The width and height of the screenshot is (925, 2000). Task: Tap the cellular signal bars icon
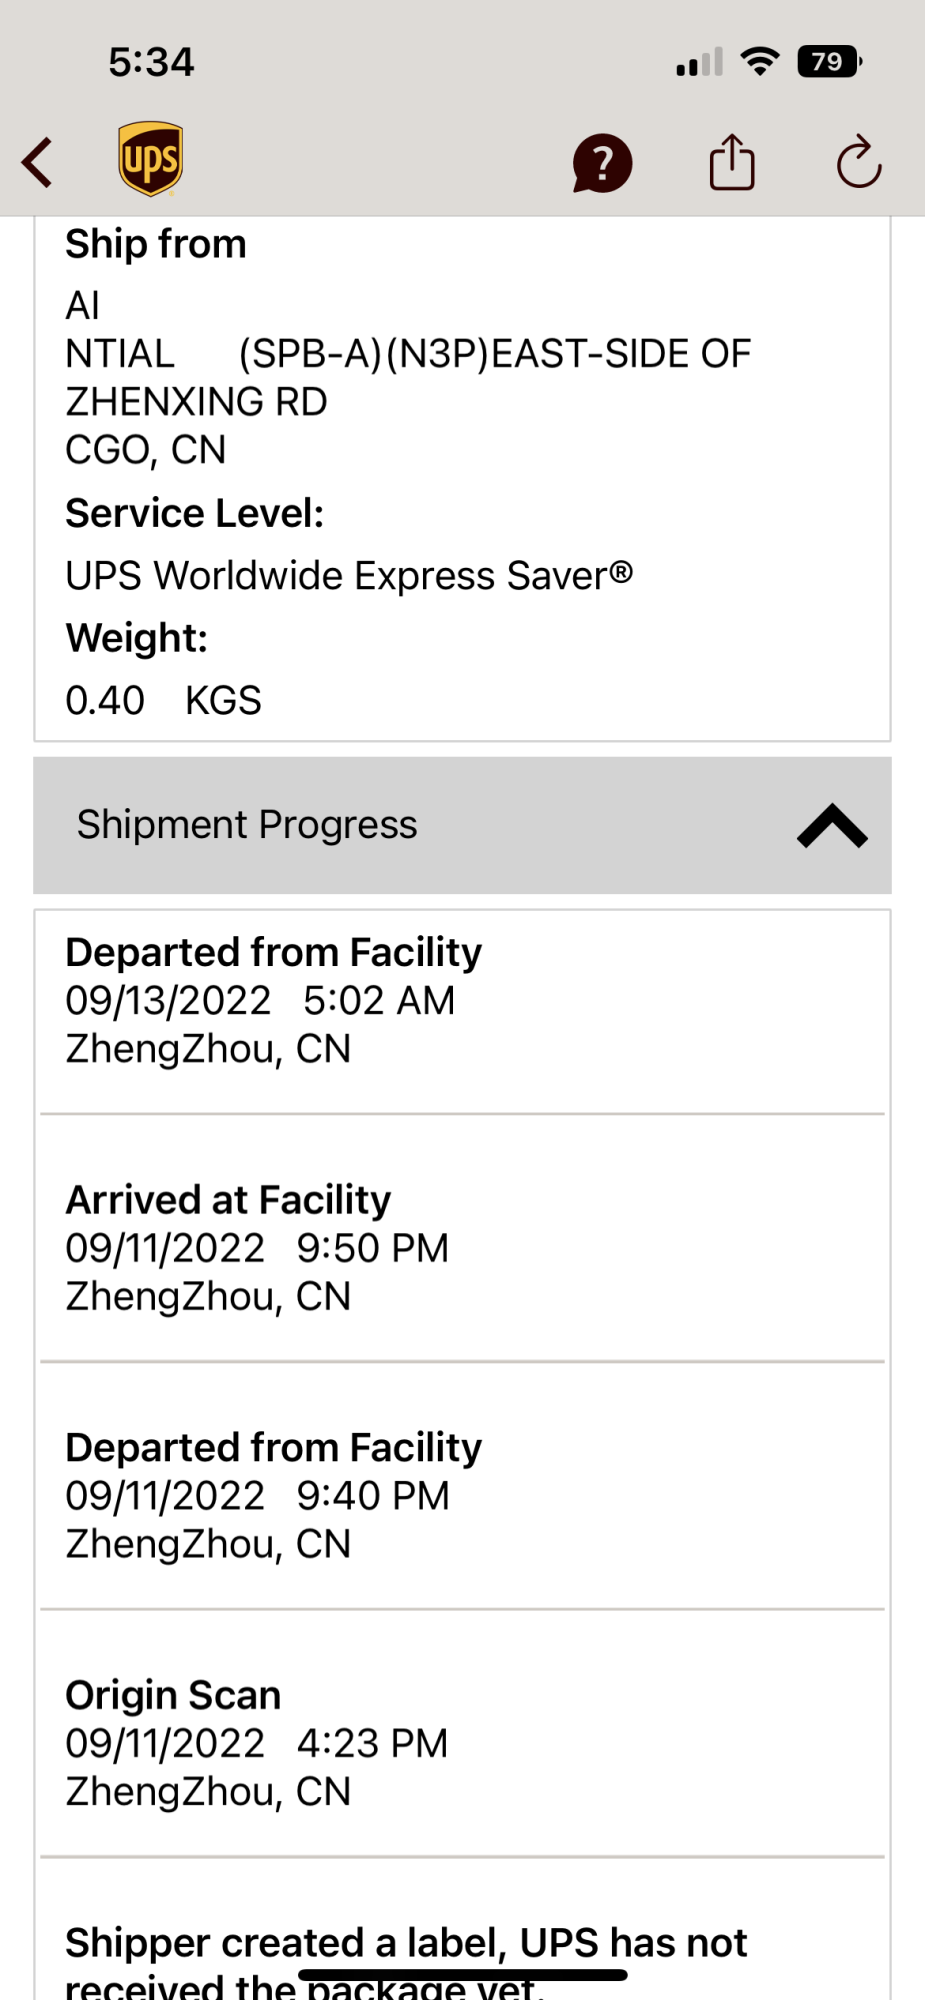[699, 63]
